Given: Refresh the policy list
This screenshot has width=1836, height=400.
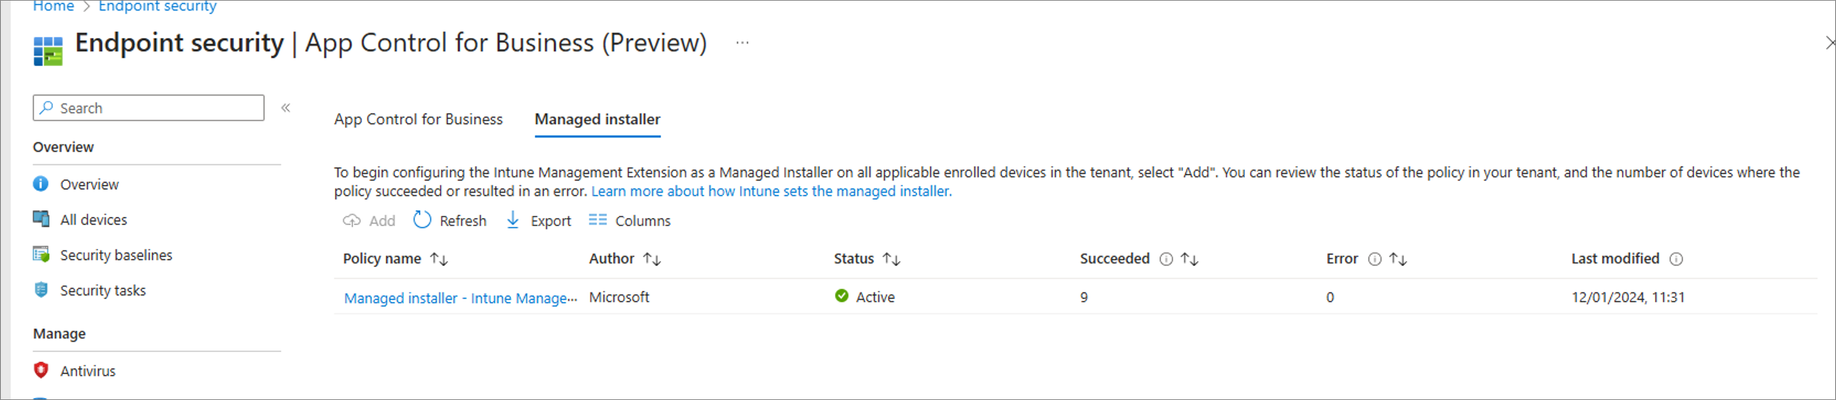Looking at the screenshot, I should click(x=450, y=221).
